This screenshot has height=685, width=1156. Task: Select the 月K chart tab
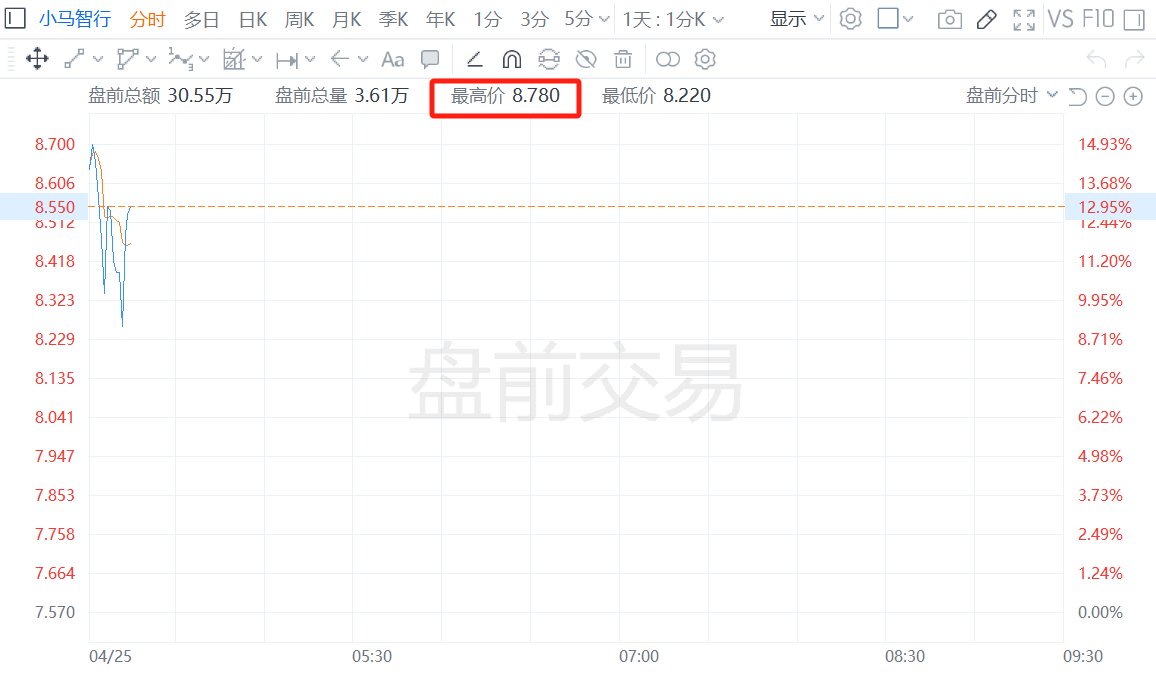[x=347, y=19]
